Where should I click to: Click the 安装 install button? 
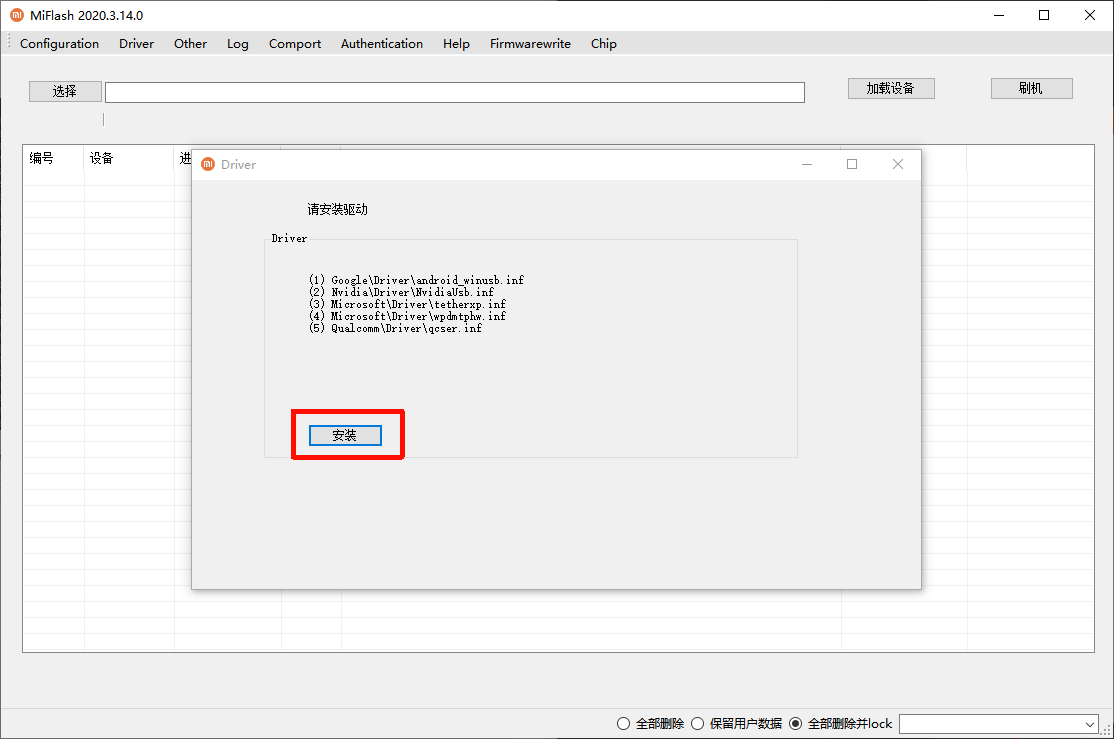tap(345, 436)
